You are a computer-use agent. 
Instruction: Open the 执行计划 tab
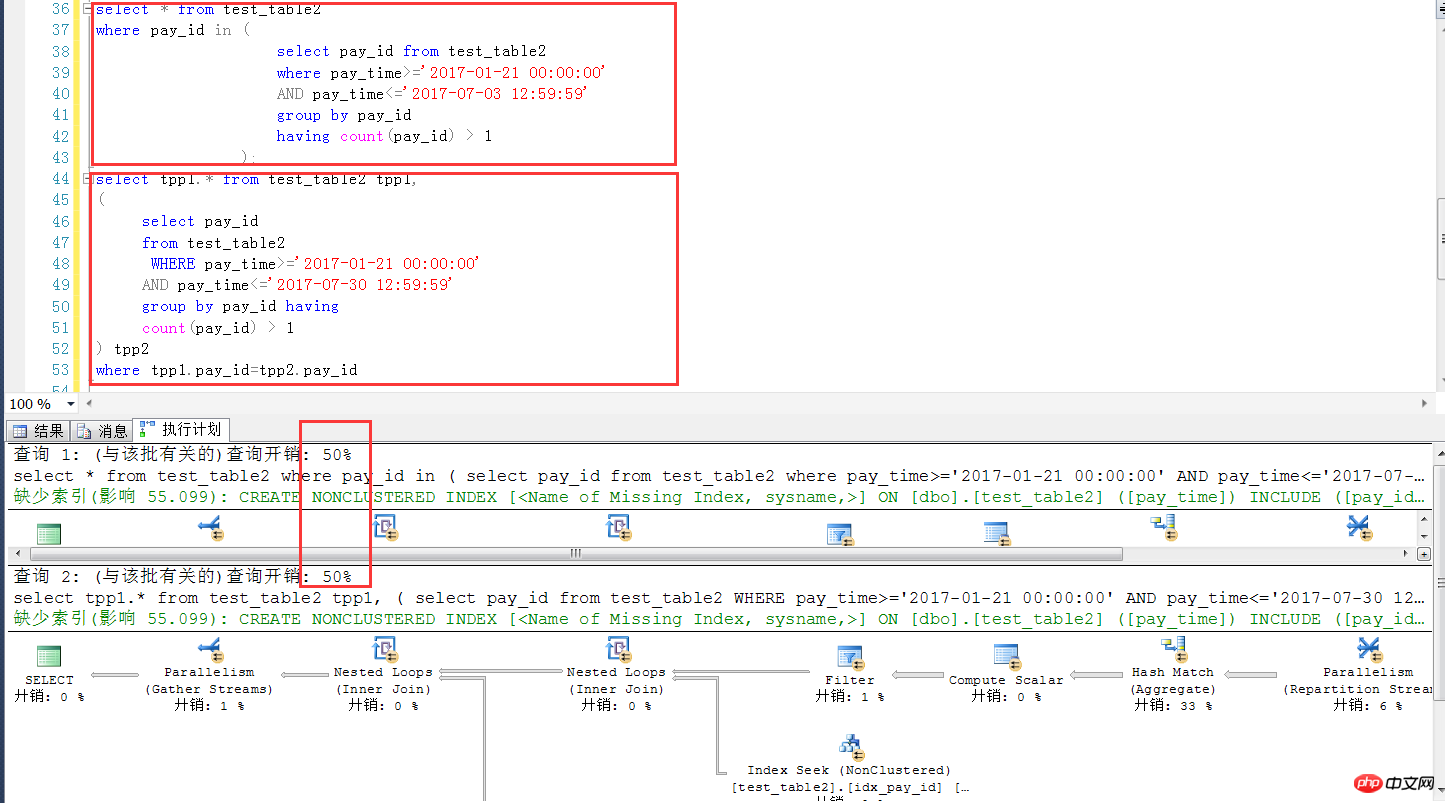point(182,430)
